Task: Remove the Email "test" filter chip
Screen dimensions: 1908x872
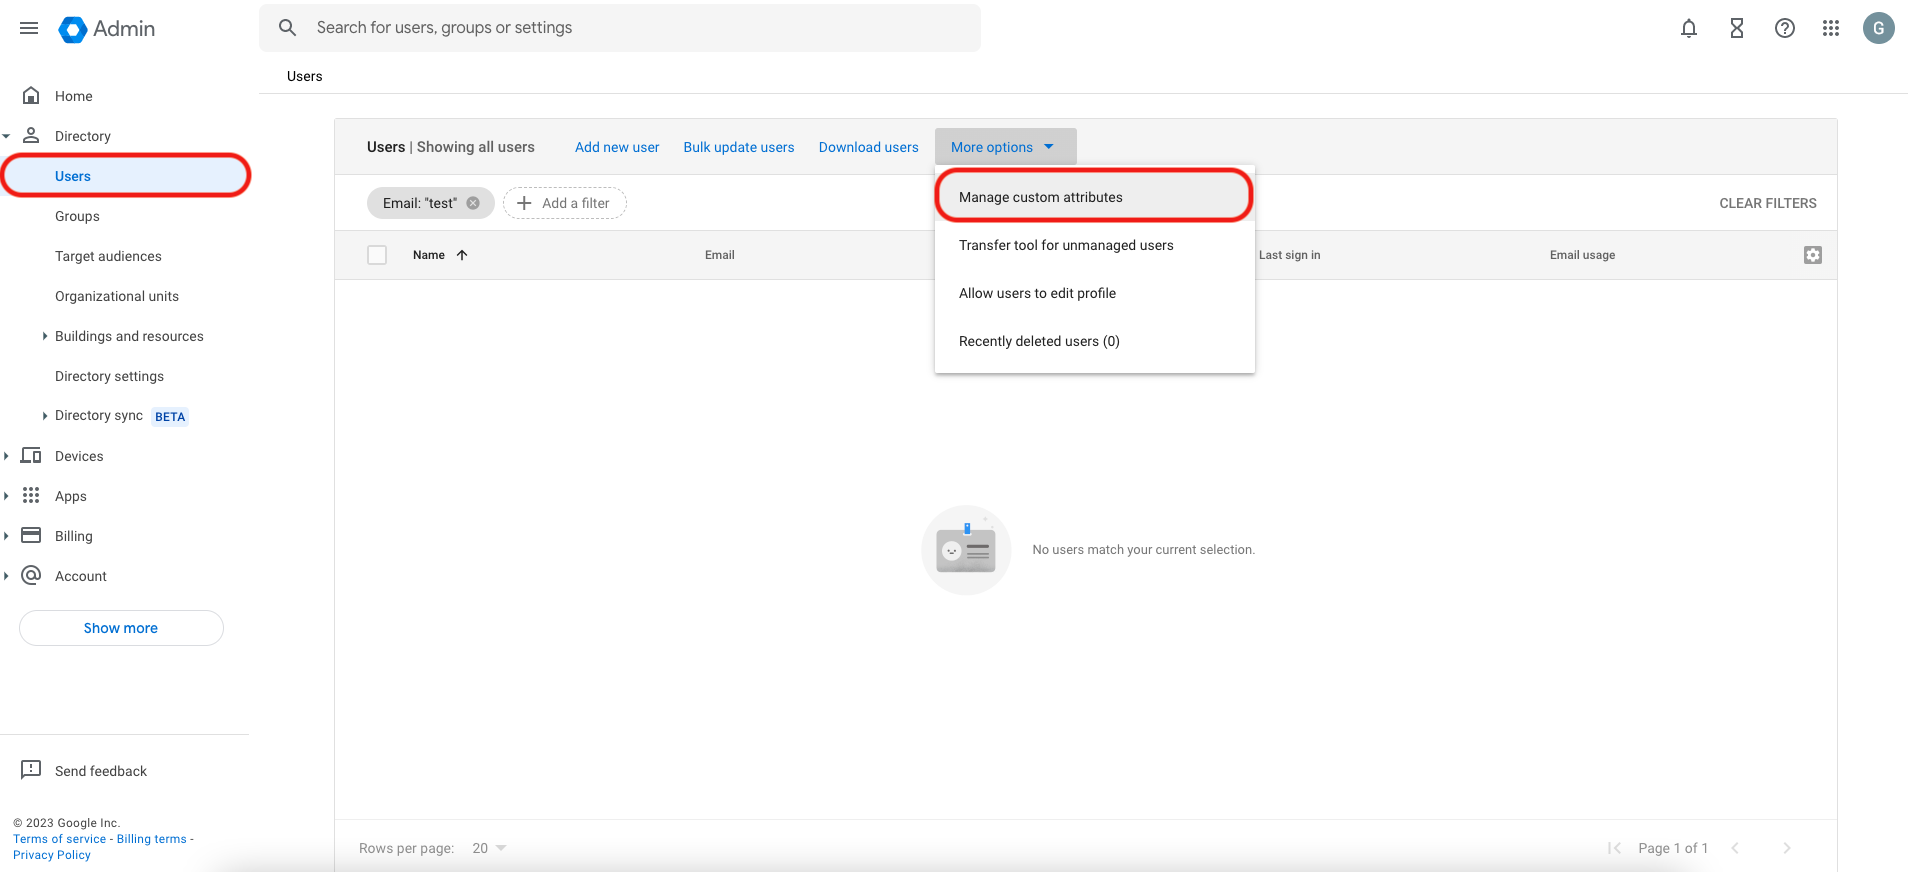Action: [473, 203]
